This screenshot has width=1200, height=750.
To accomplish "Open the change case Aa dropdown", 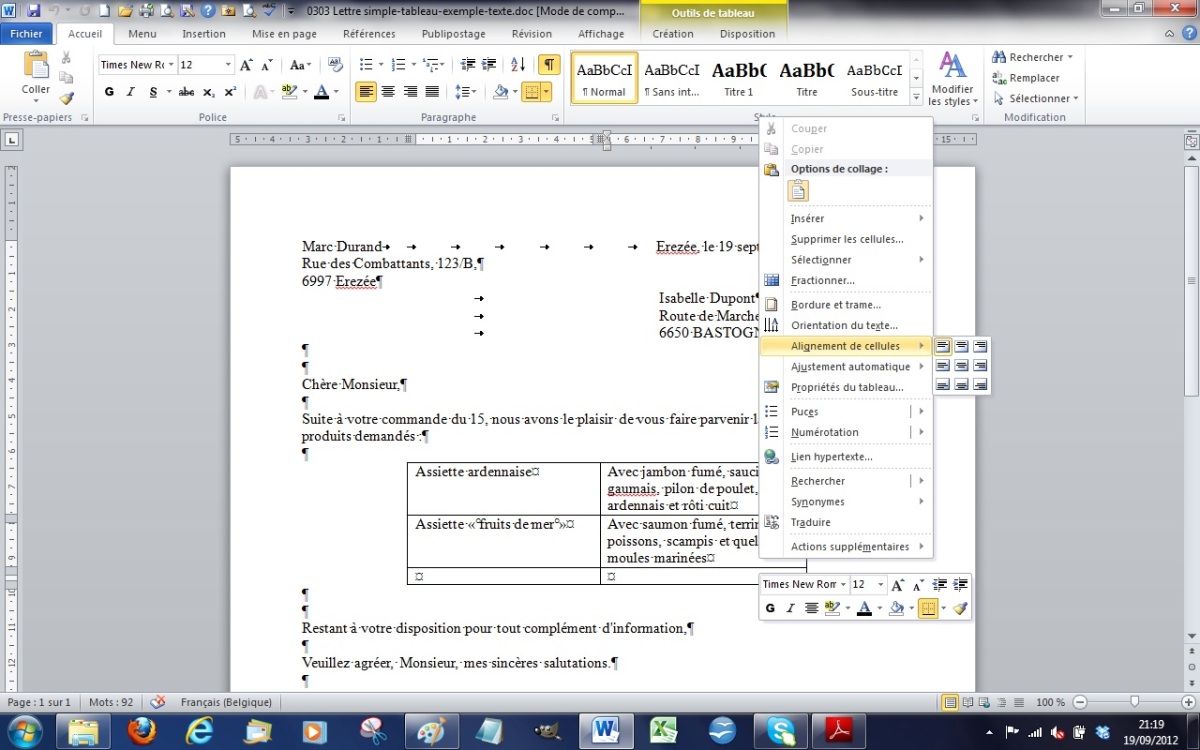I will click(x=300, y=65).
